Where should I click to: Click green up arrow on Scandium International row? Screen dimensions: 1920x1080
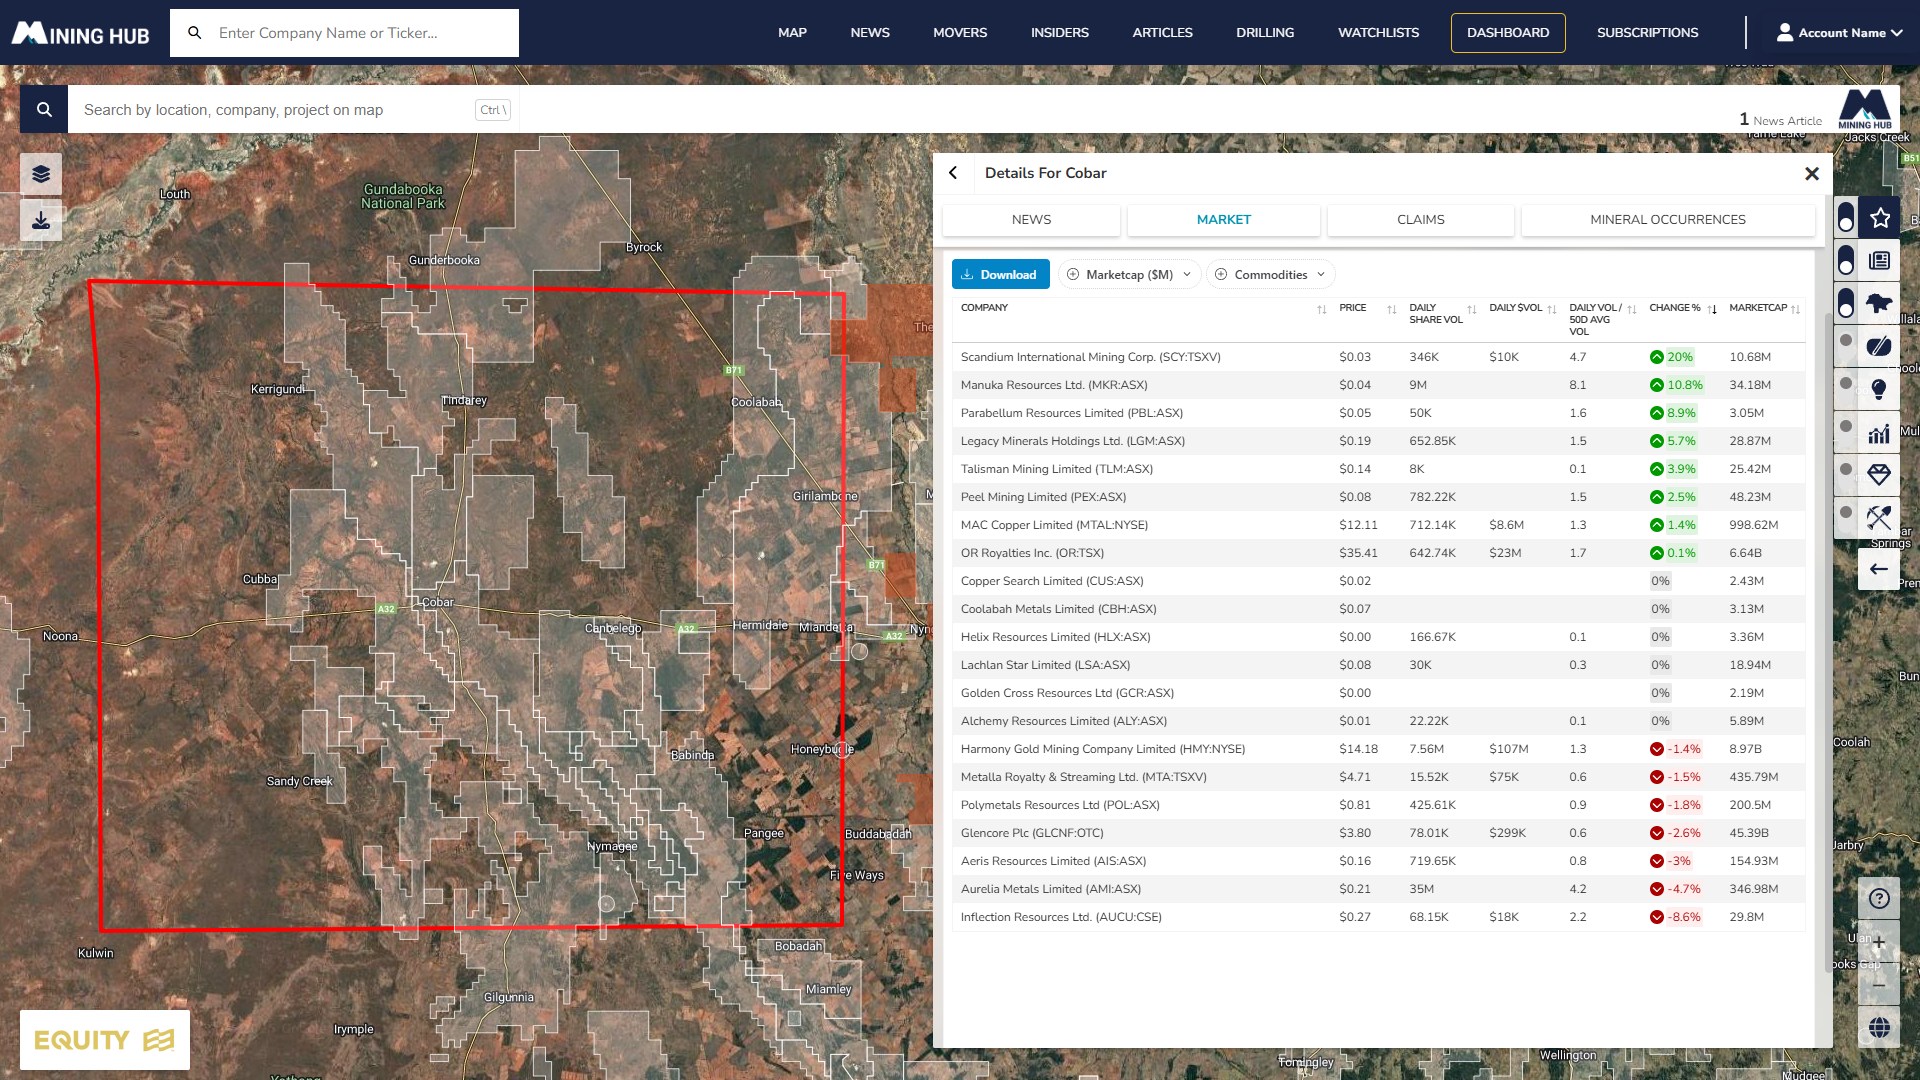1656,357
